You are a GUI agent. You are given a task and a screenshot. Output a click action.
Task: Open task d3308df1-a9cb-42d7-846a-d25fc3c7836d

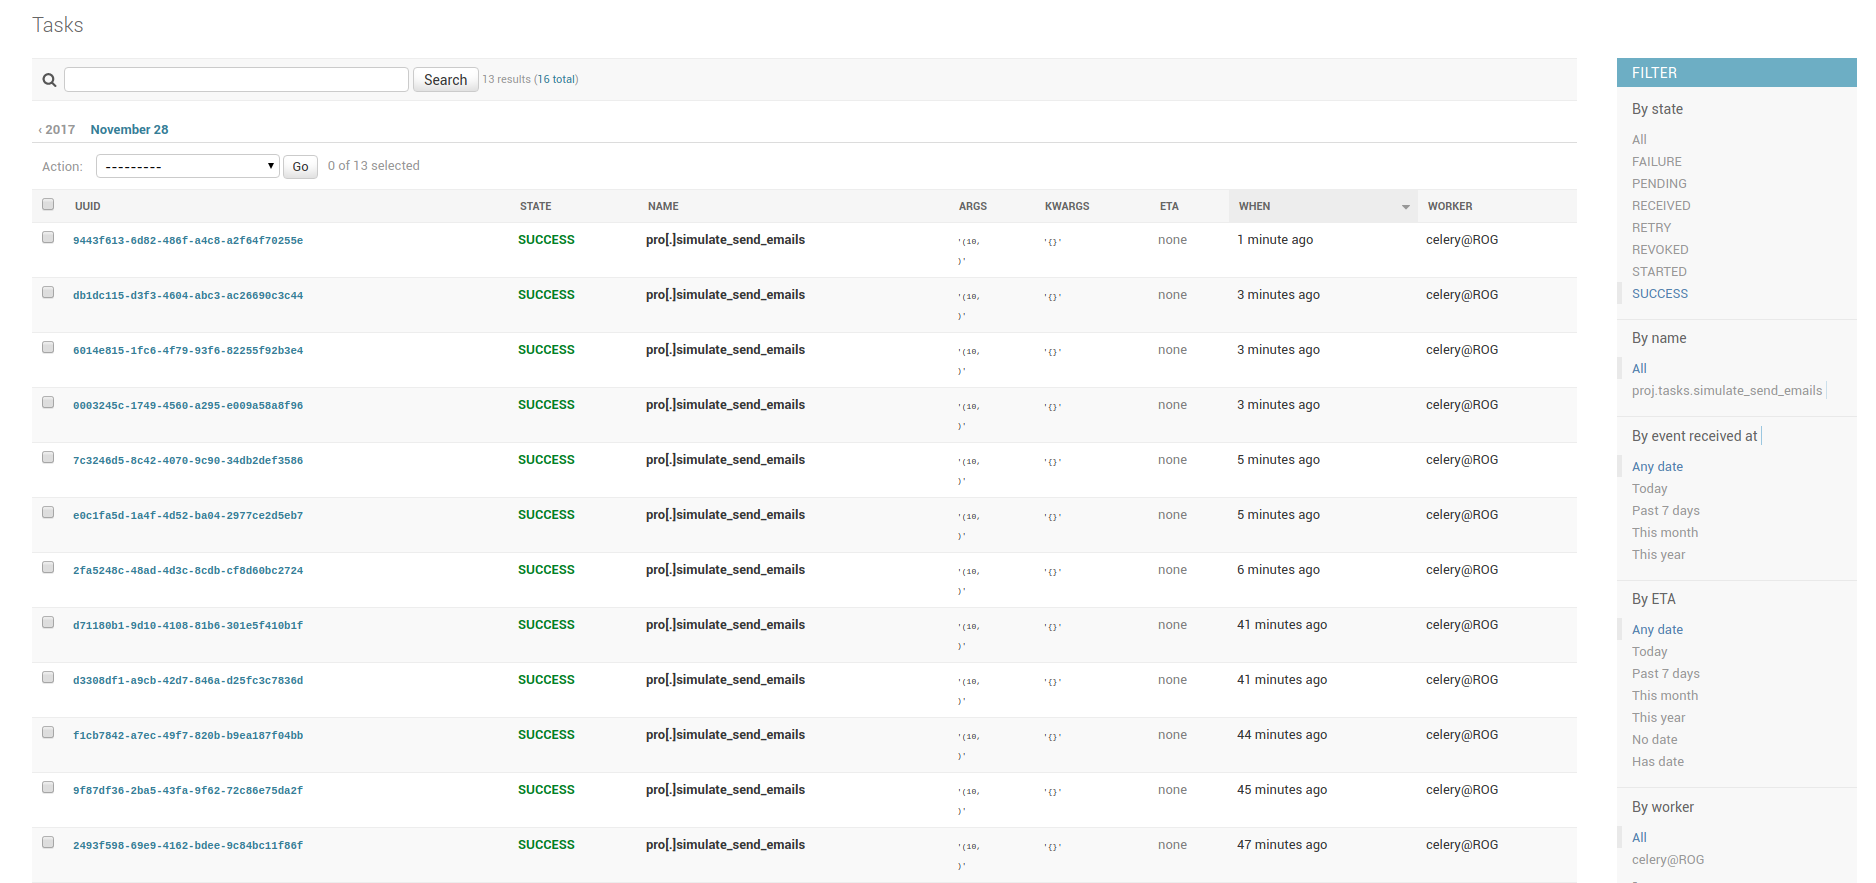coord(188,681)
